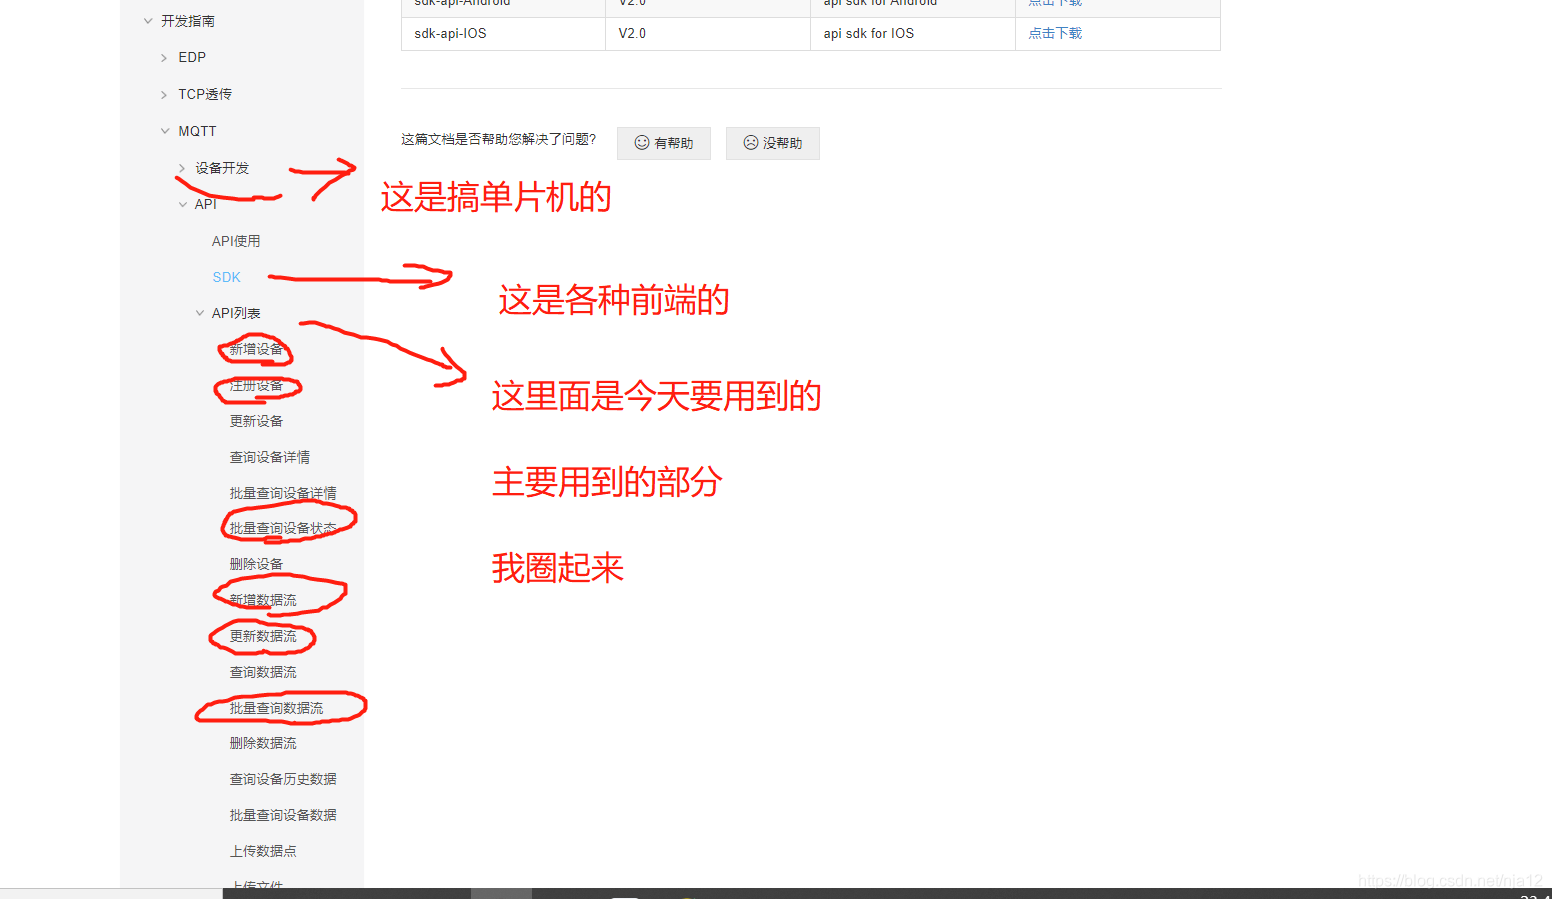1552x899 pixels.
Task: Collapse the 开发指南 section chevron
Action: click(148, 21)
